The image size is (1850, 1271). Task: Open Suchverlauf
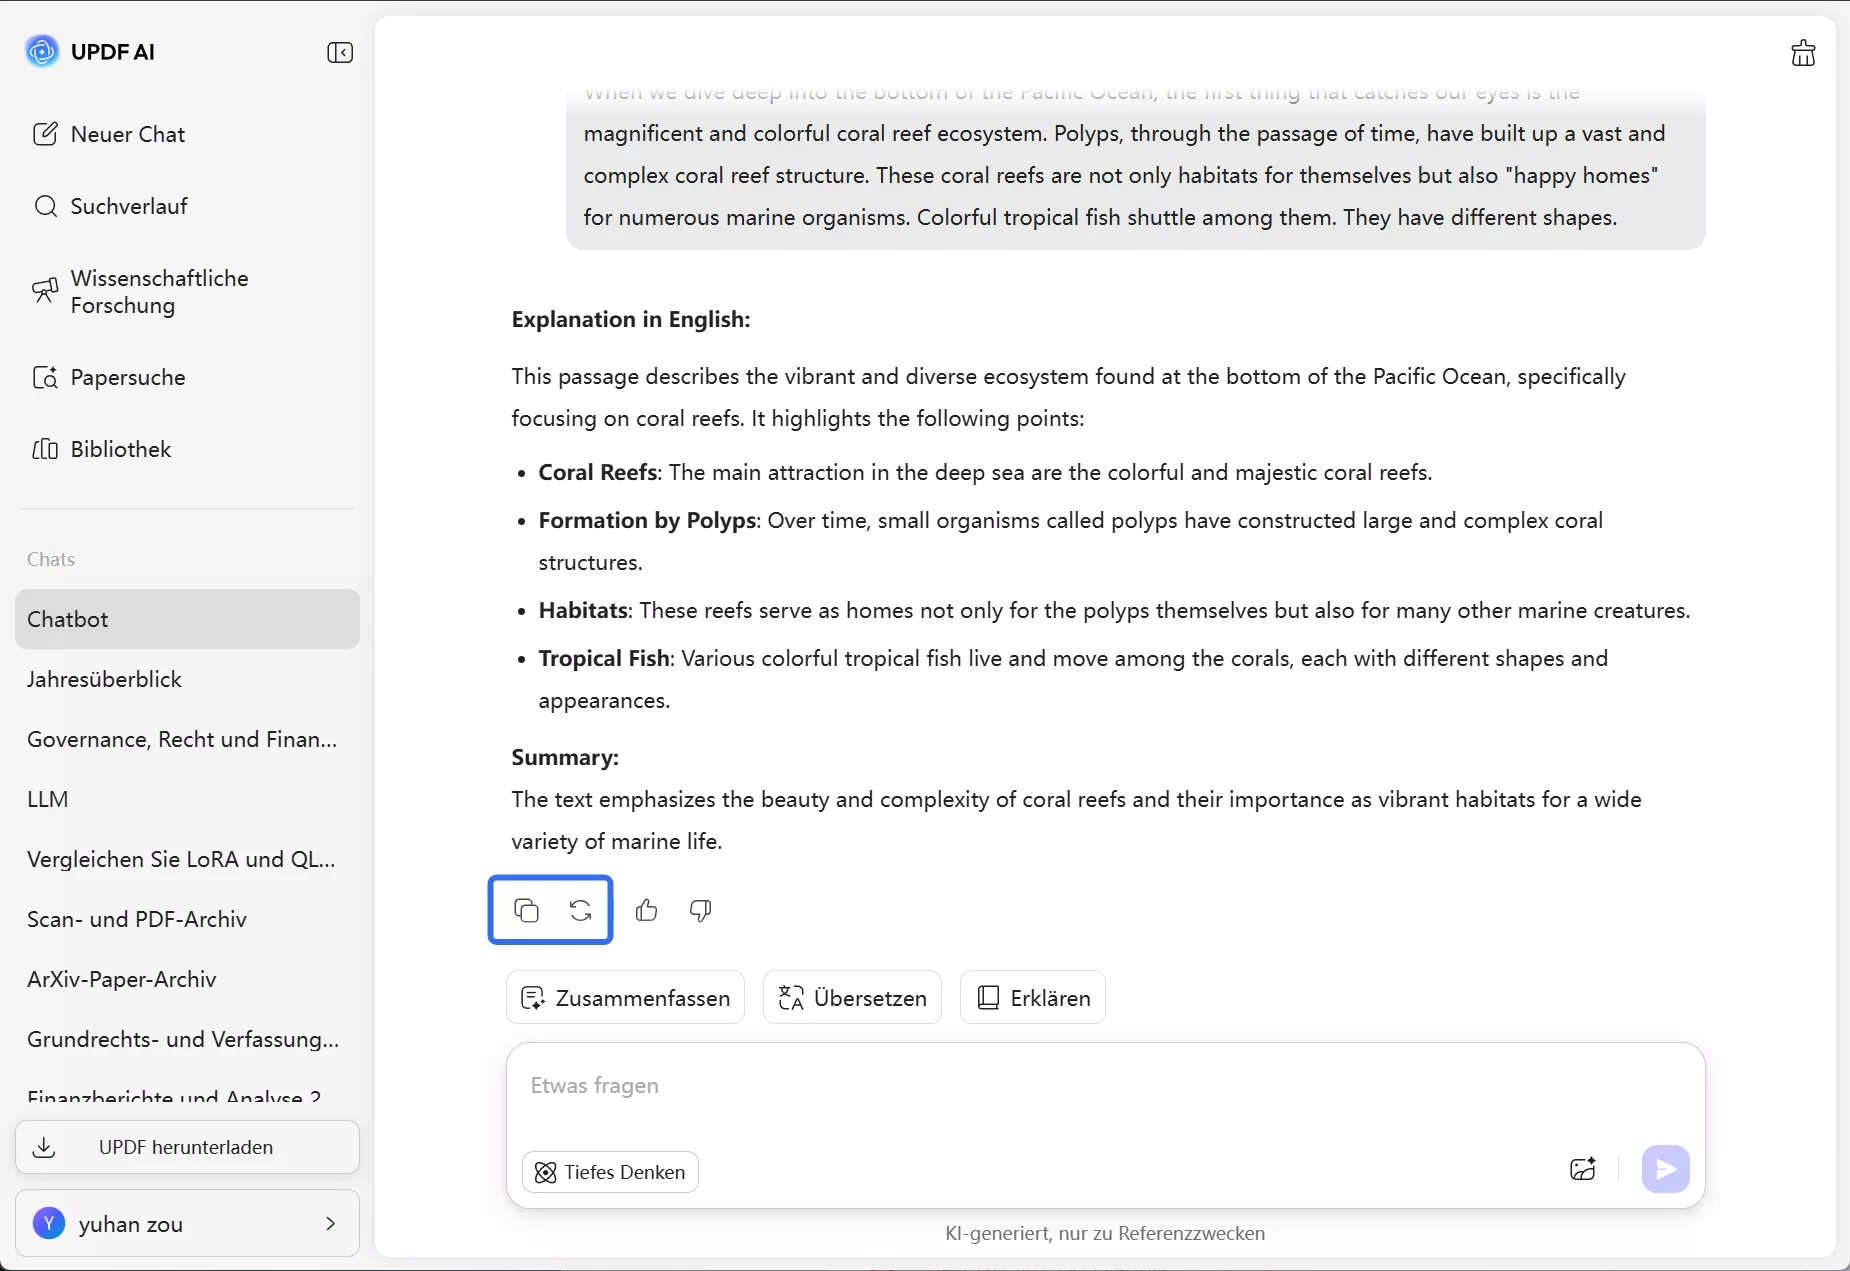[x=110, y=206]
